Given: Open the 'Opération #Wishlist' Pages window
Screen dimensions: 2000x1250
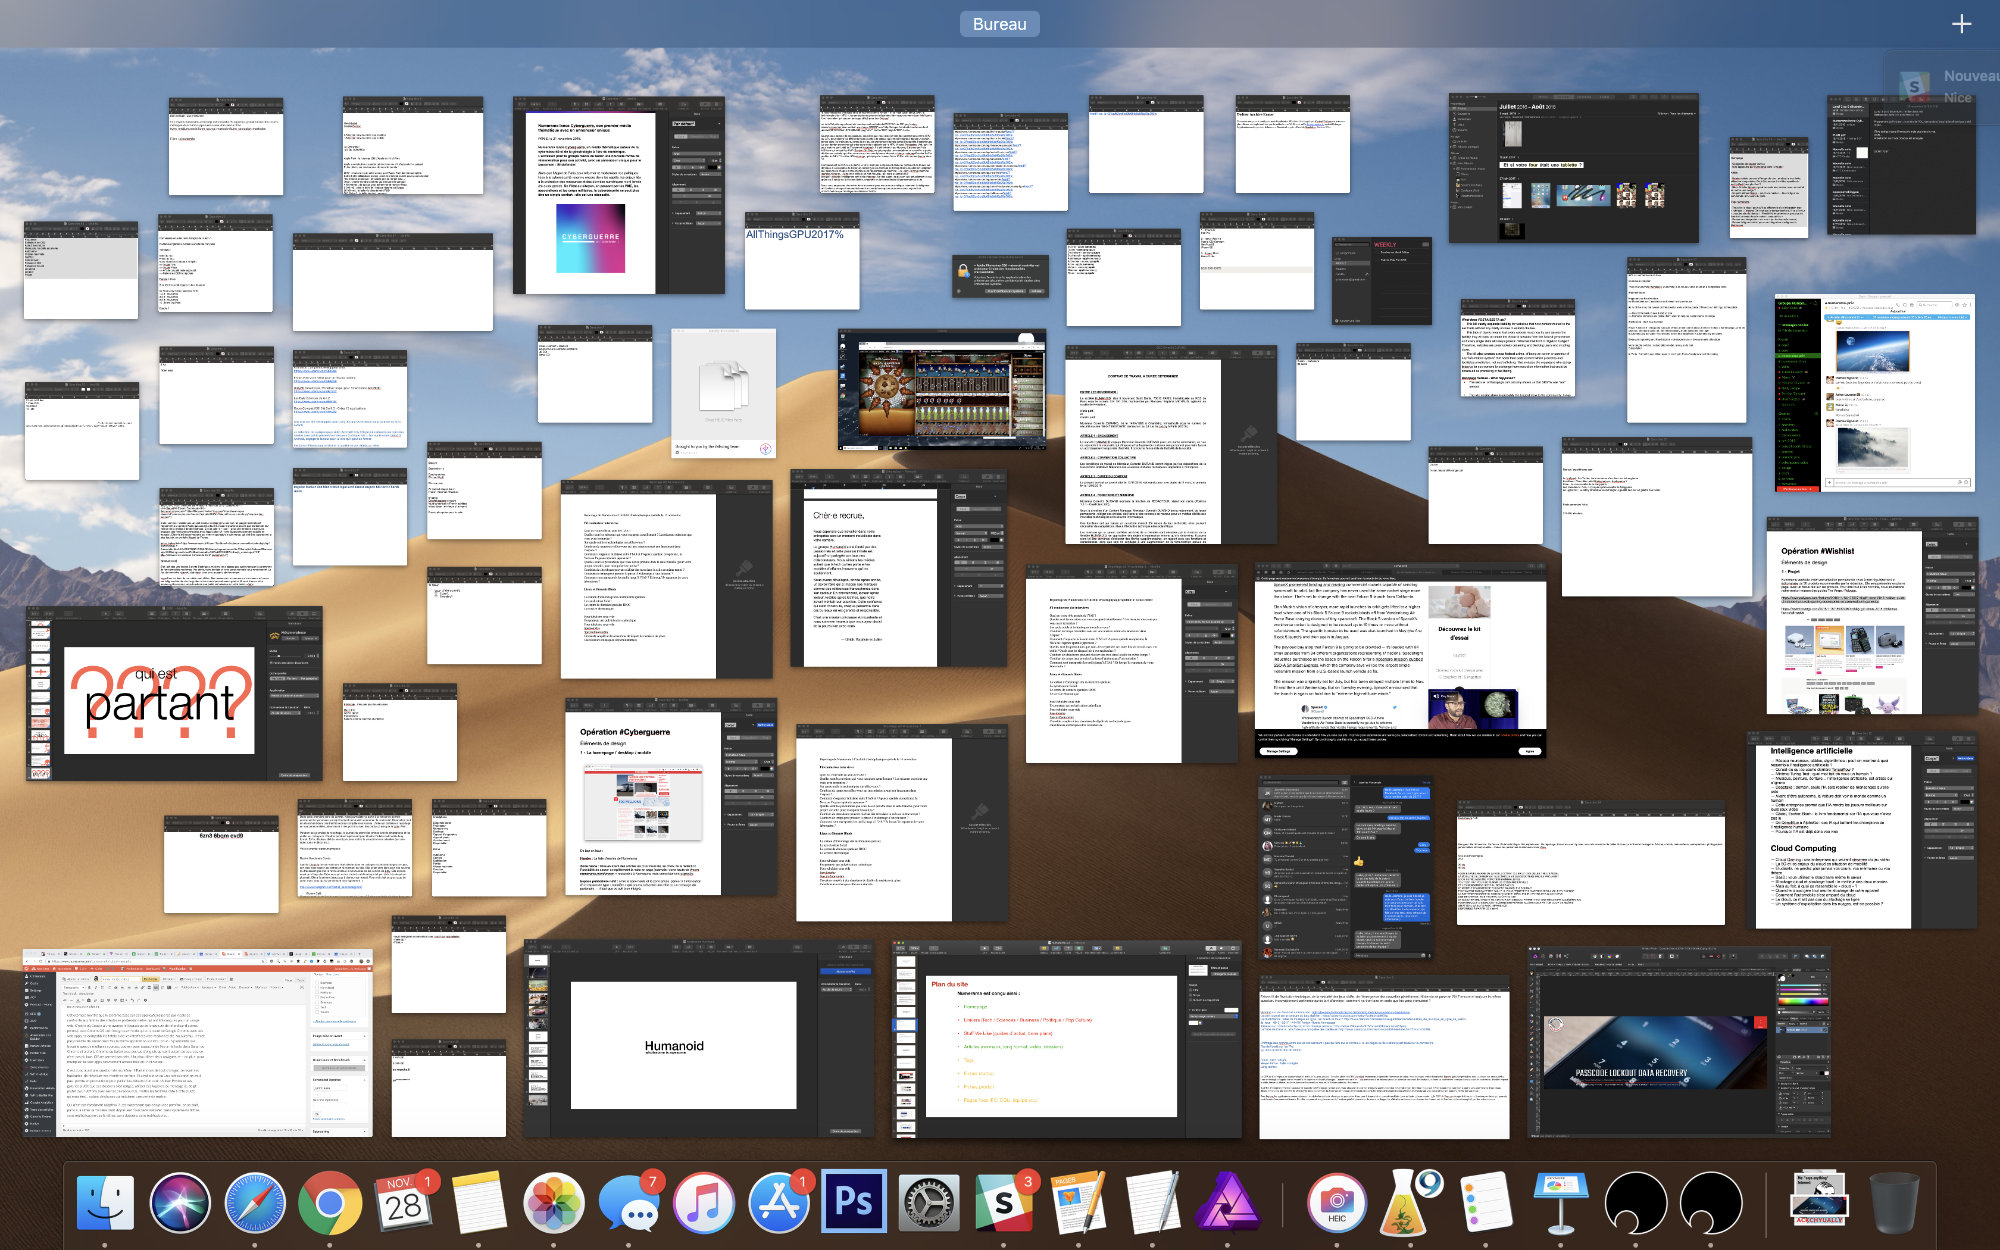Looking at the screenshot, I should [x=1872, y=615].
